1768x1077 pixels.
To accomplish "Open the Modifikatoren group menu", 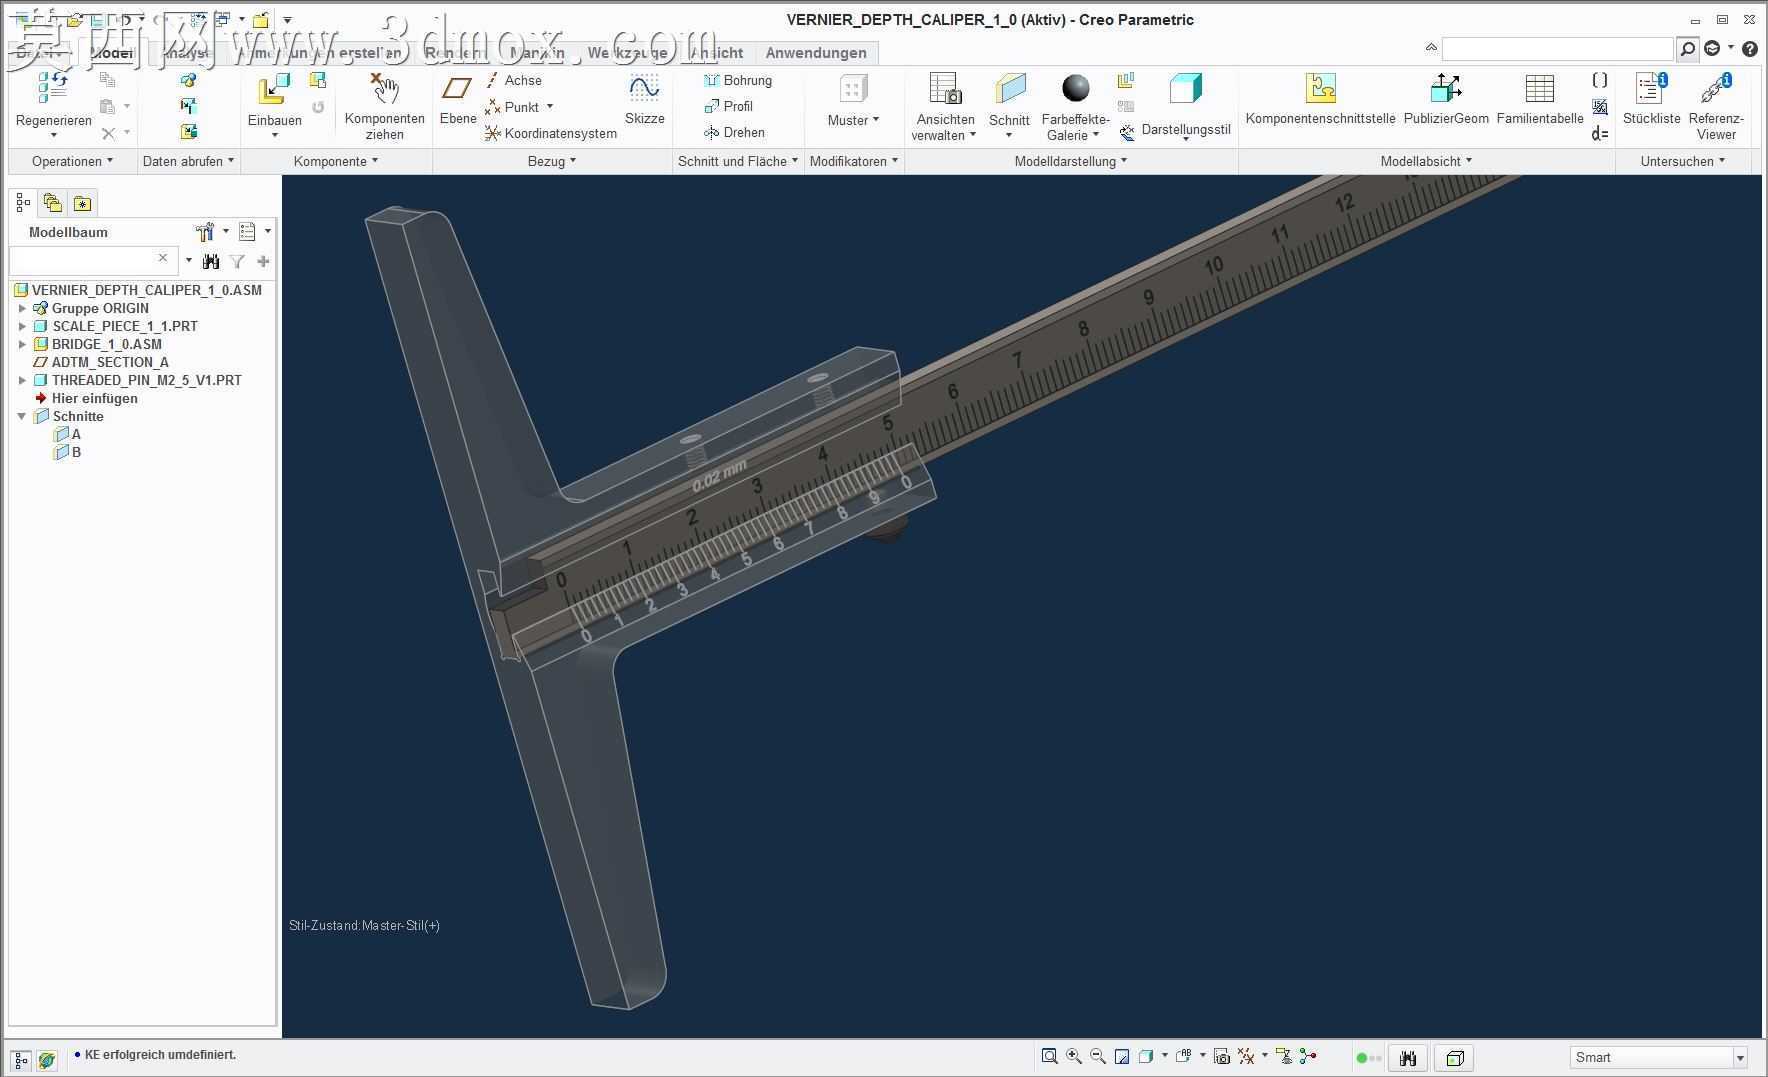I will click(x=854, y=161).
